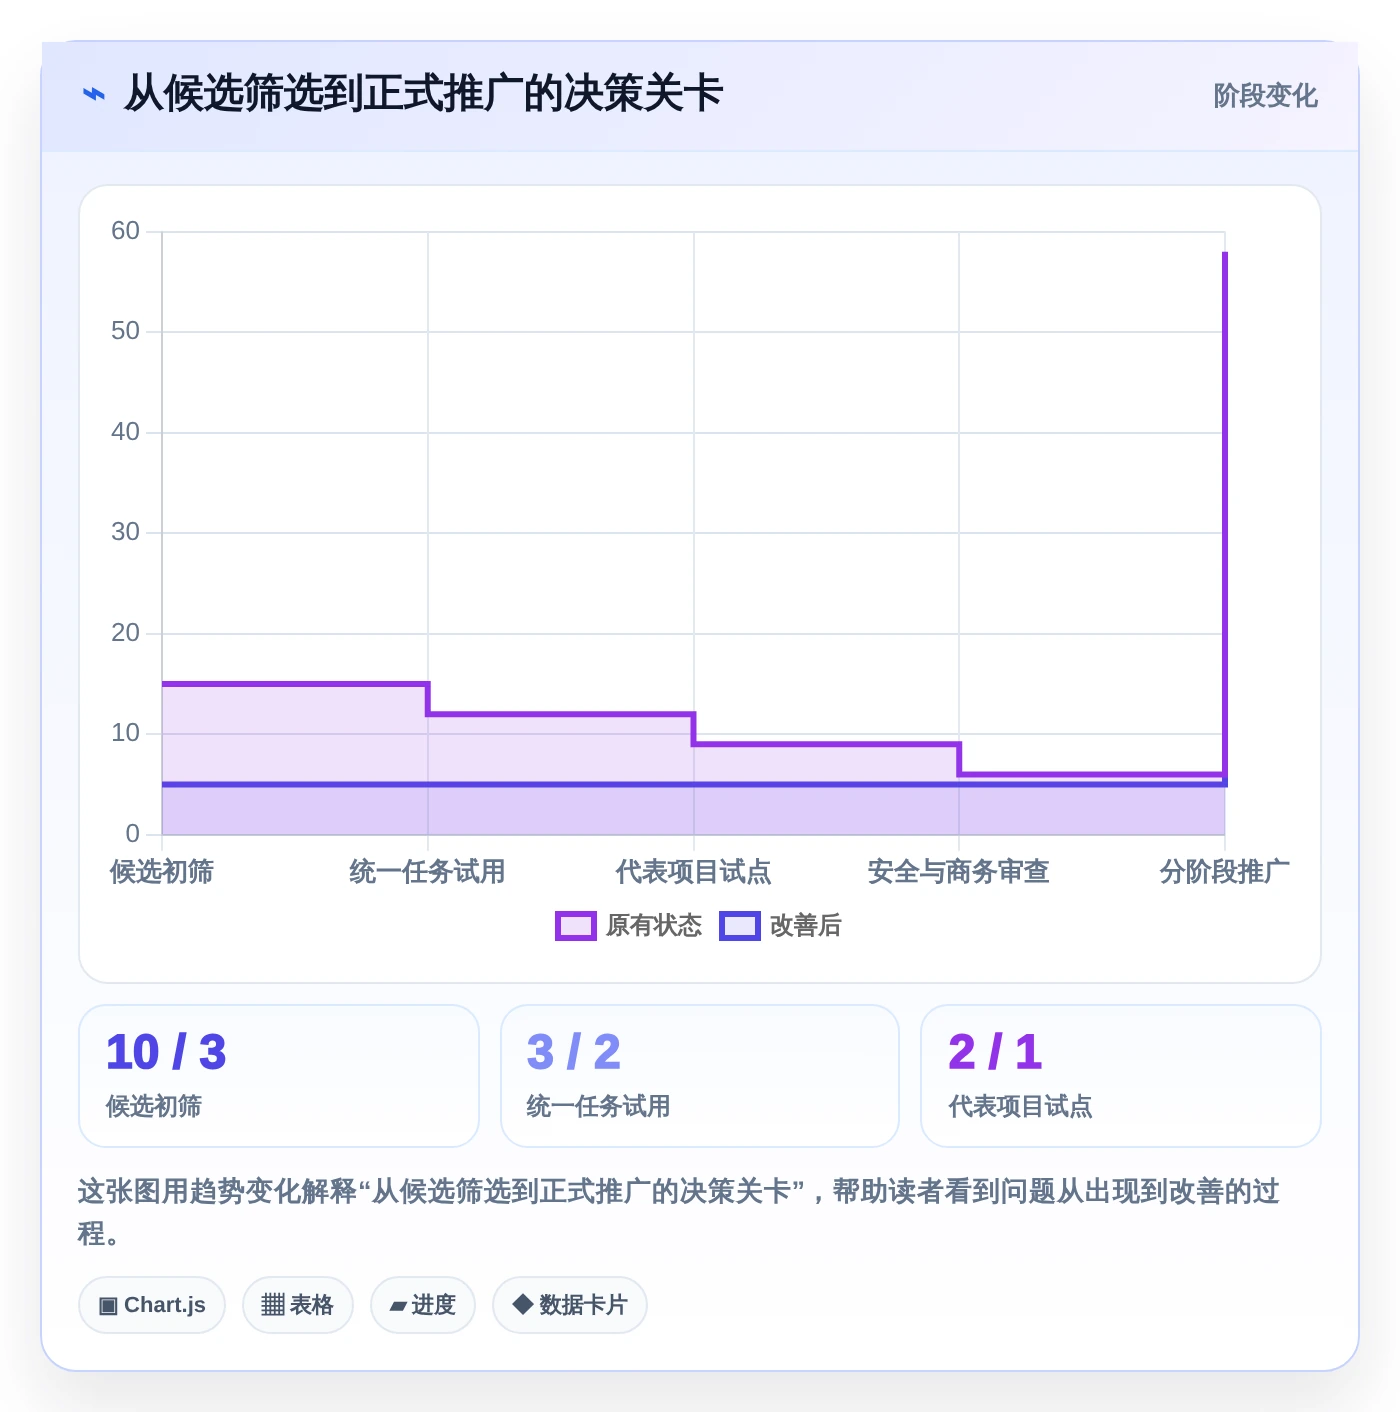1400x1412 pixels.
Task: Click the 原有状态 purple legend swatch
Action: coord(575,926)
